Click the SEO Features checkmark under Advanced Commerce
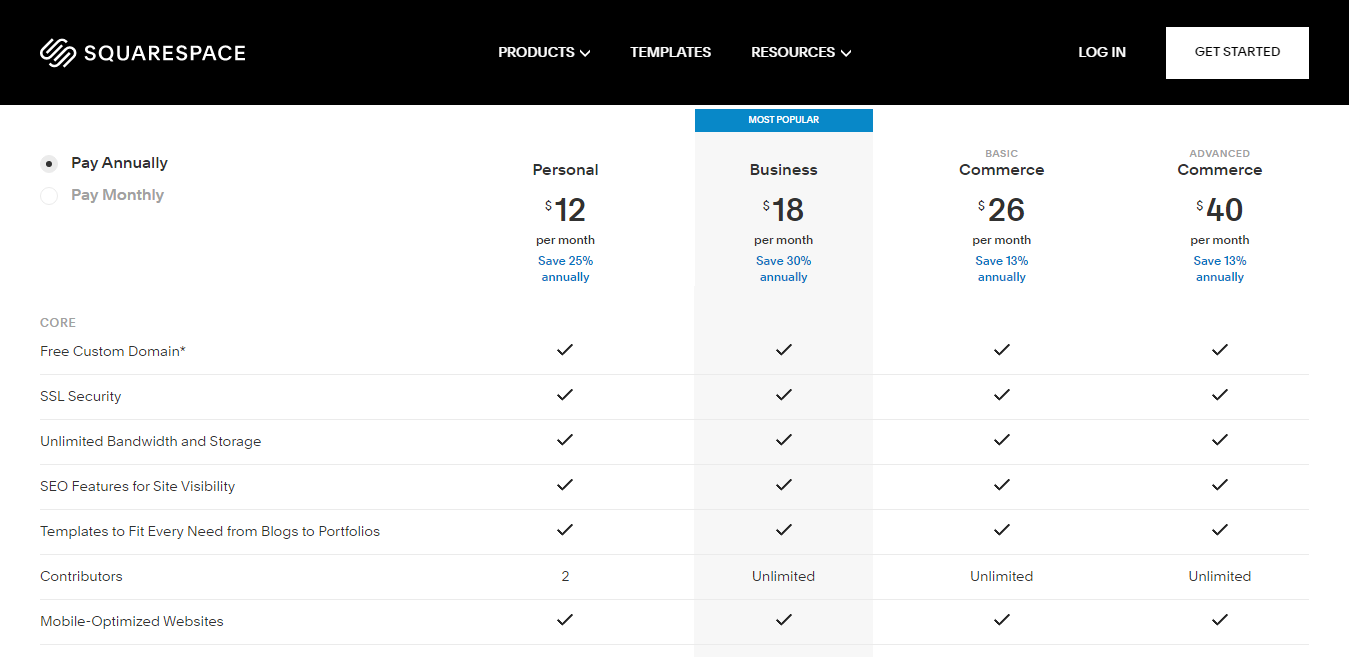Screen dimensions: 1349x657 click(x=1219, y=484)
